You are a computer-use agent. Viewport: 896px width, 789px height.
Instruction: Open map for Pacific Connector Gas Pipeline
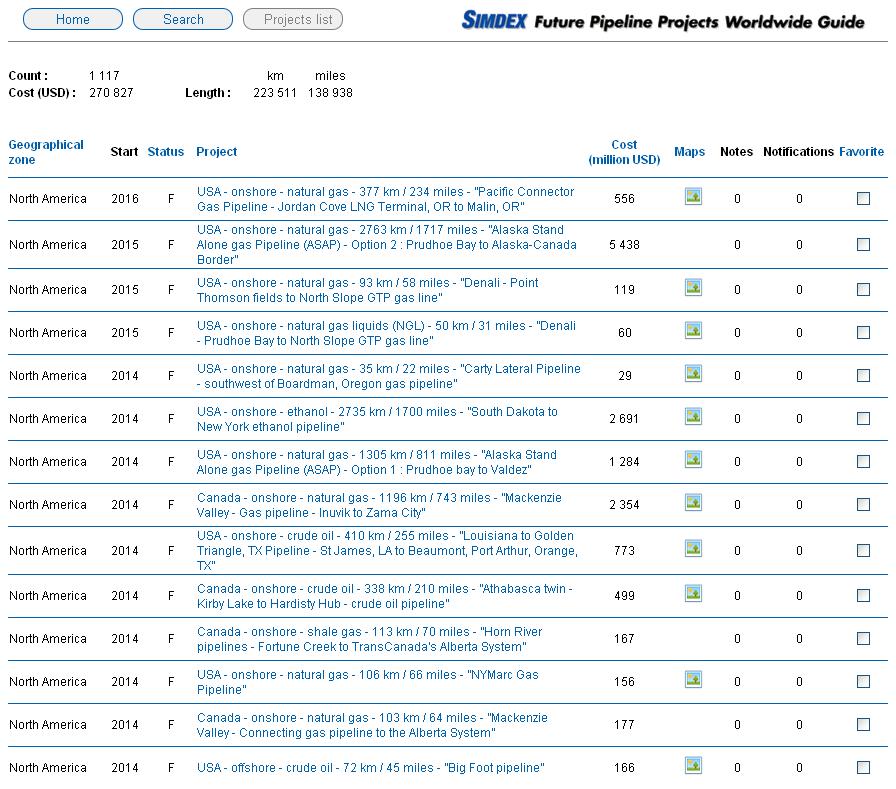point(693,197)
